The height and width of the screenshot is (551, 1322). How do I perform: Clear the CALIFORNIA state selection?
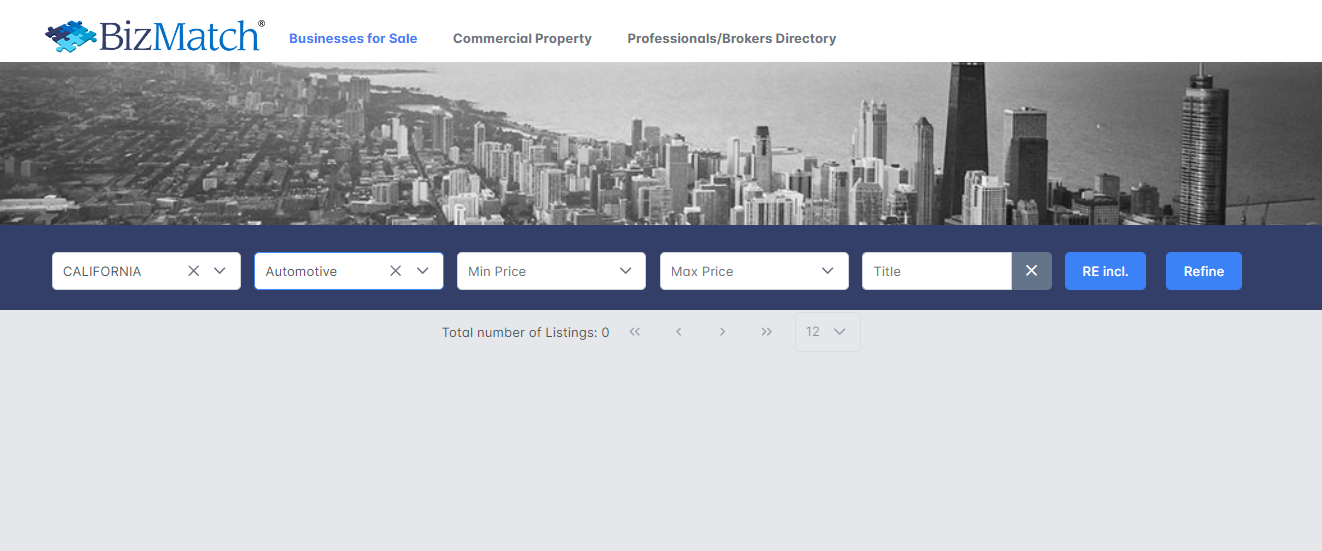(194, 271)
